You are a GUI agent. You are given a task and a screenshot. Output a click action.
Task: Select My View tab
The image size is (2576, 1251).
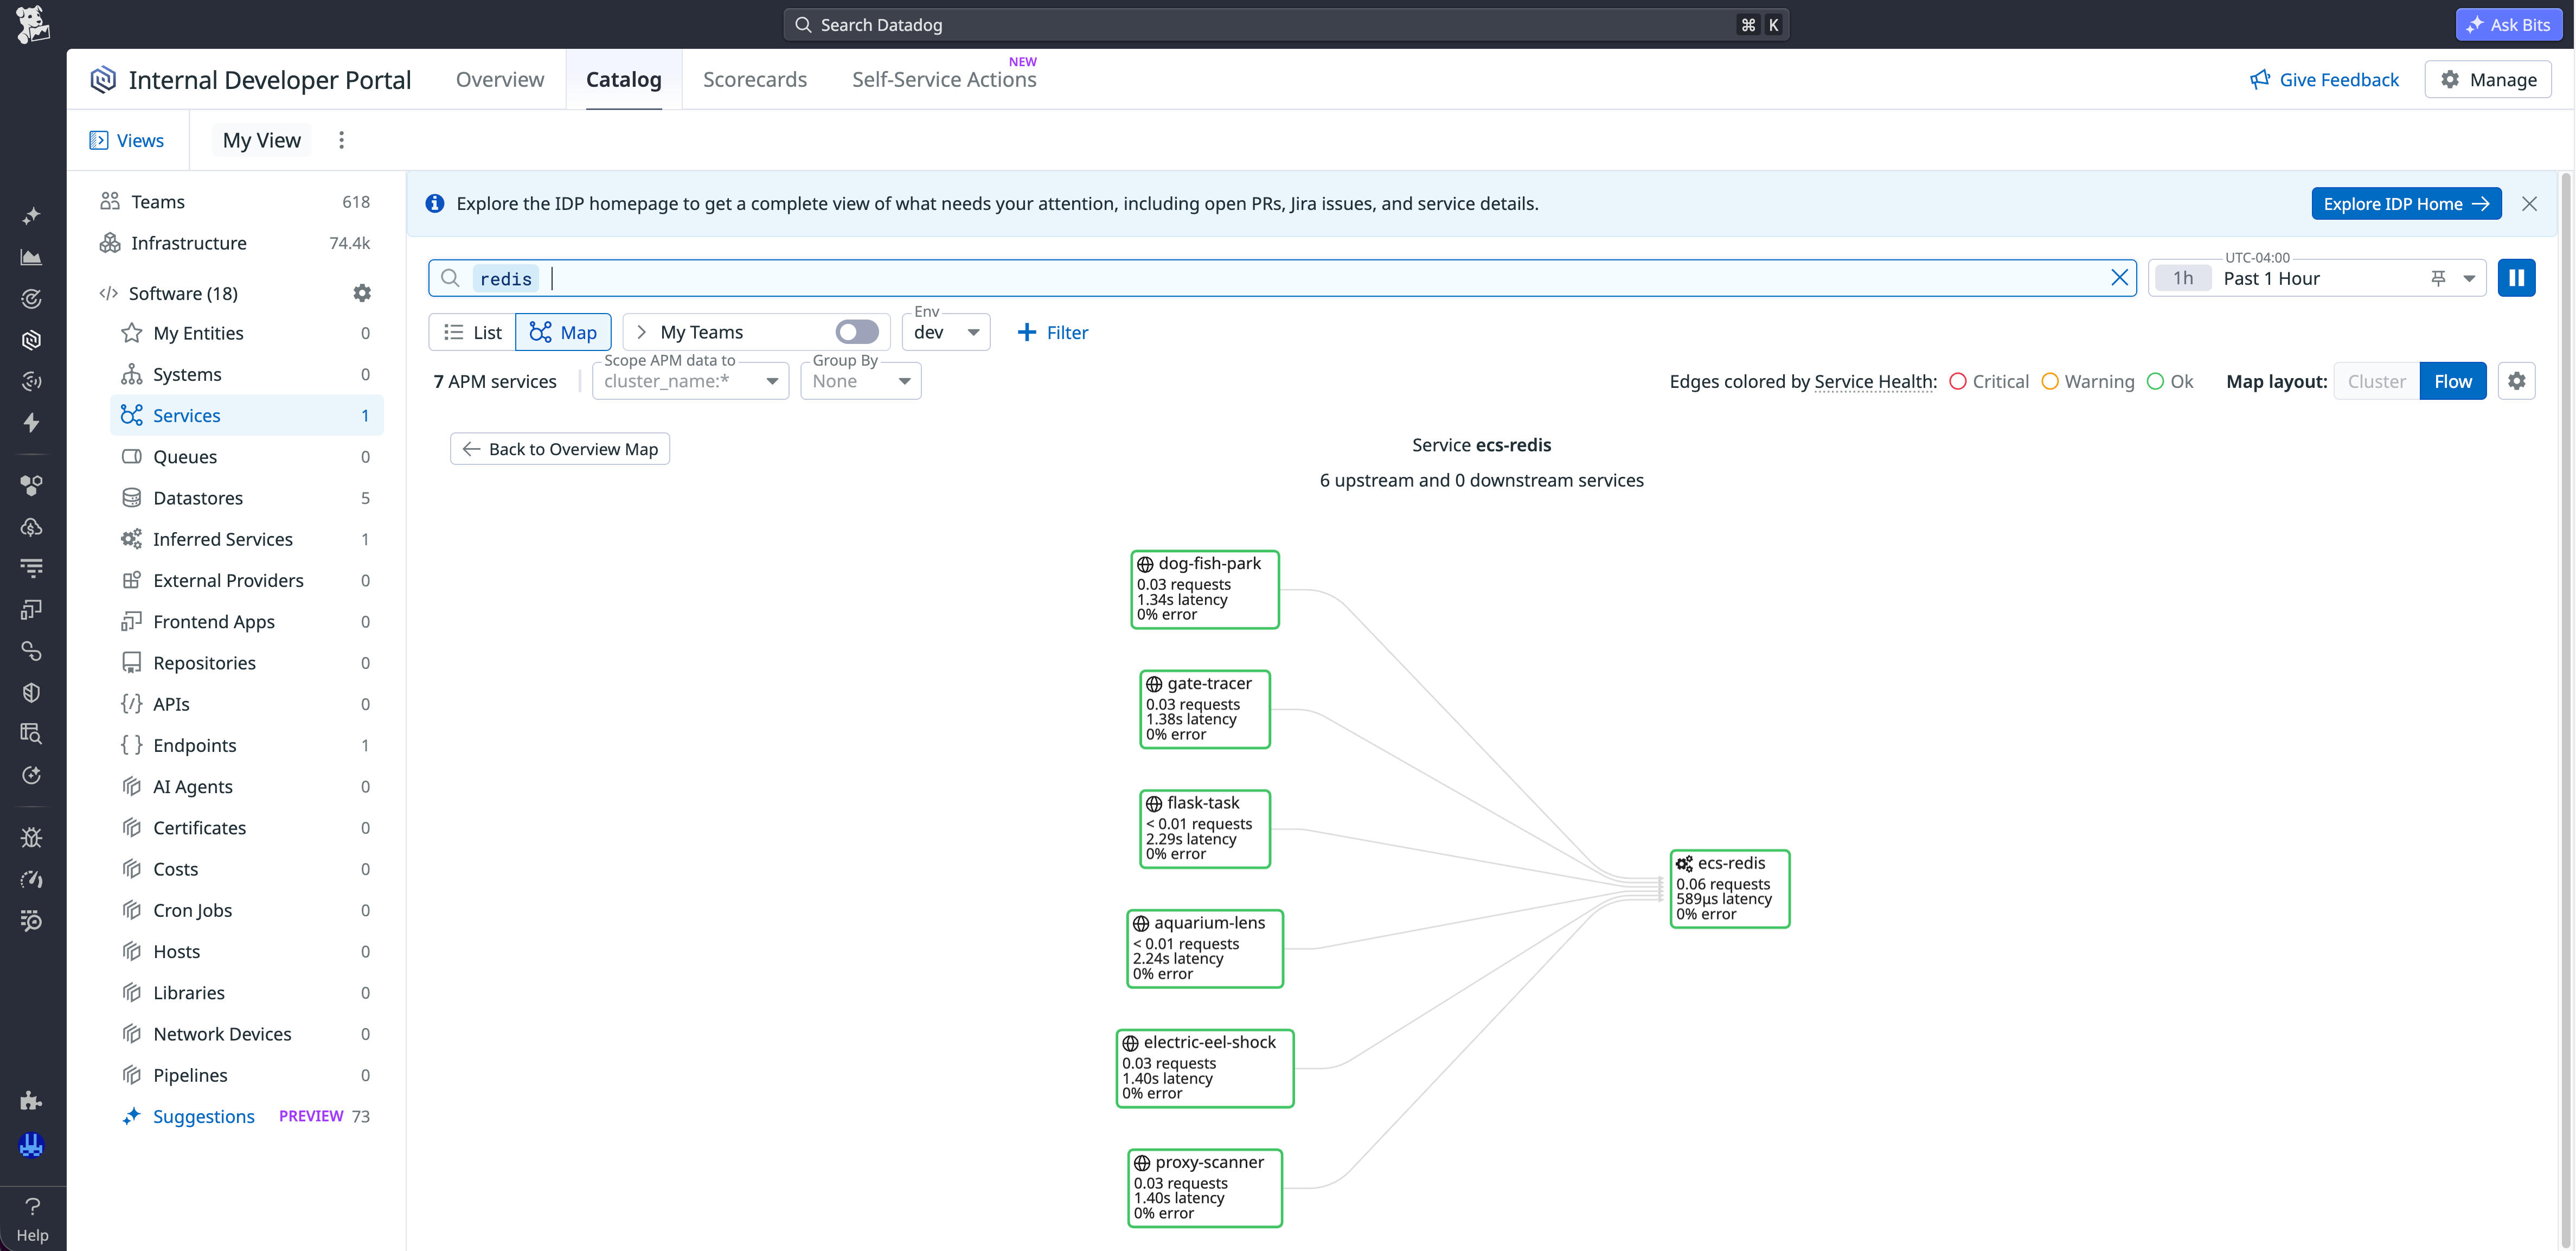click(x=262, y=140)
